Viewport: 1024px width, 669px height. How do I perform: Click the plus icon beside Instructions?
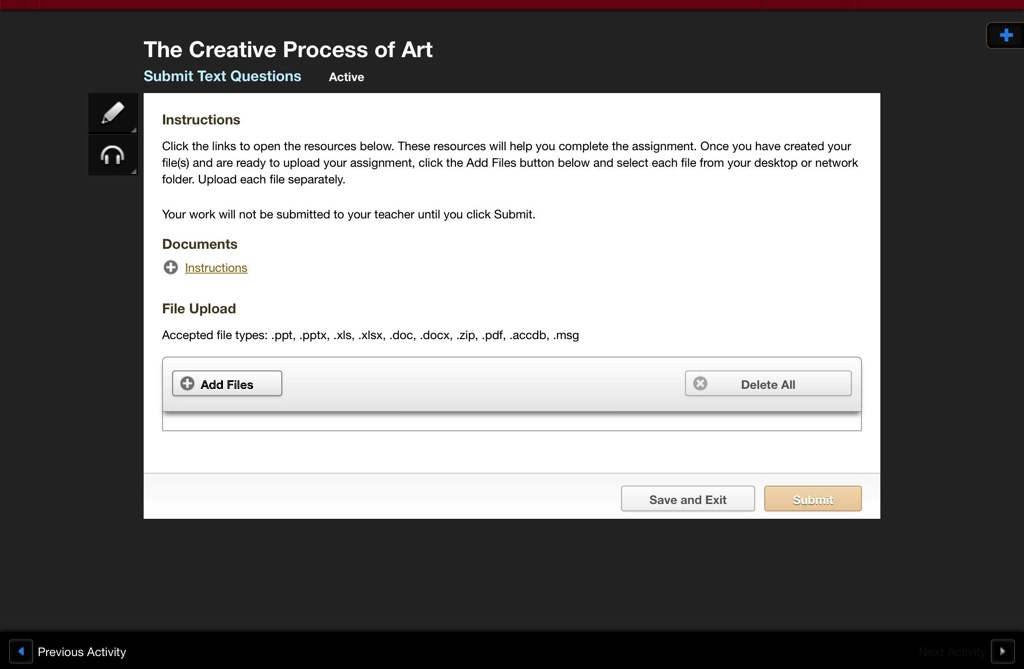point(170,267)
